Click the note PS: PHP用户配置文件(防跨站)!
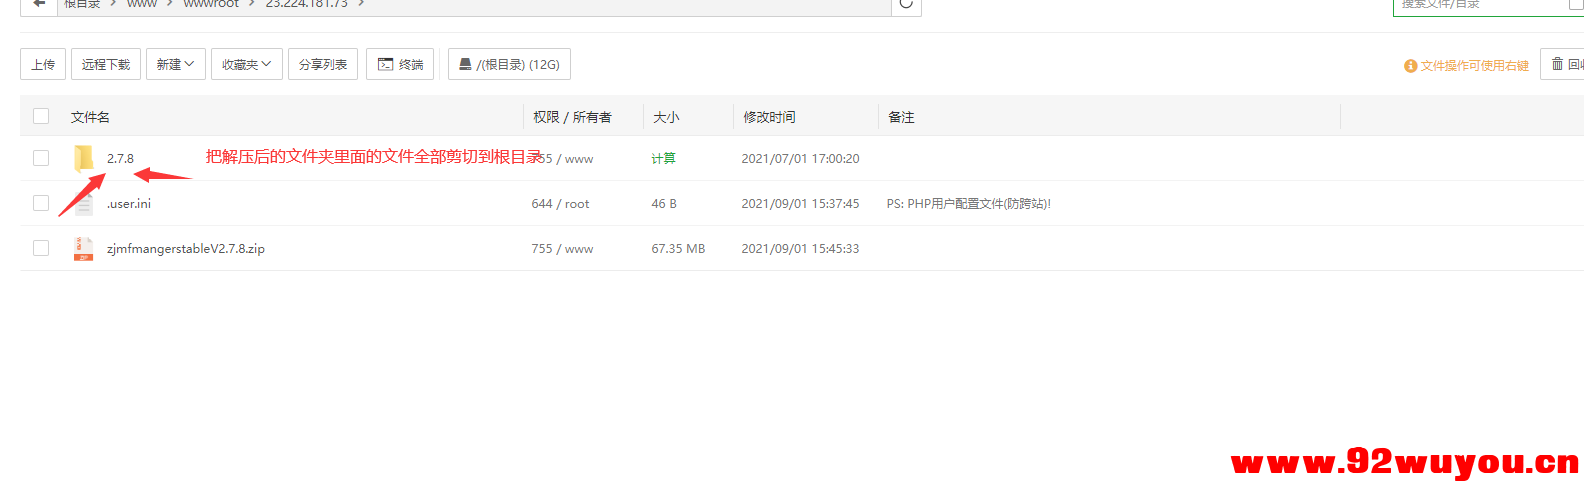Viewport: 1584px width, 486px height. (x=968, y=203)
